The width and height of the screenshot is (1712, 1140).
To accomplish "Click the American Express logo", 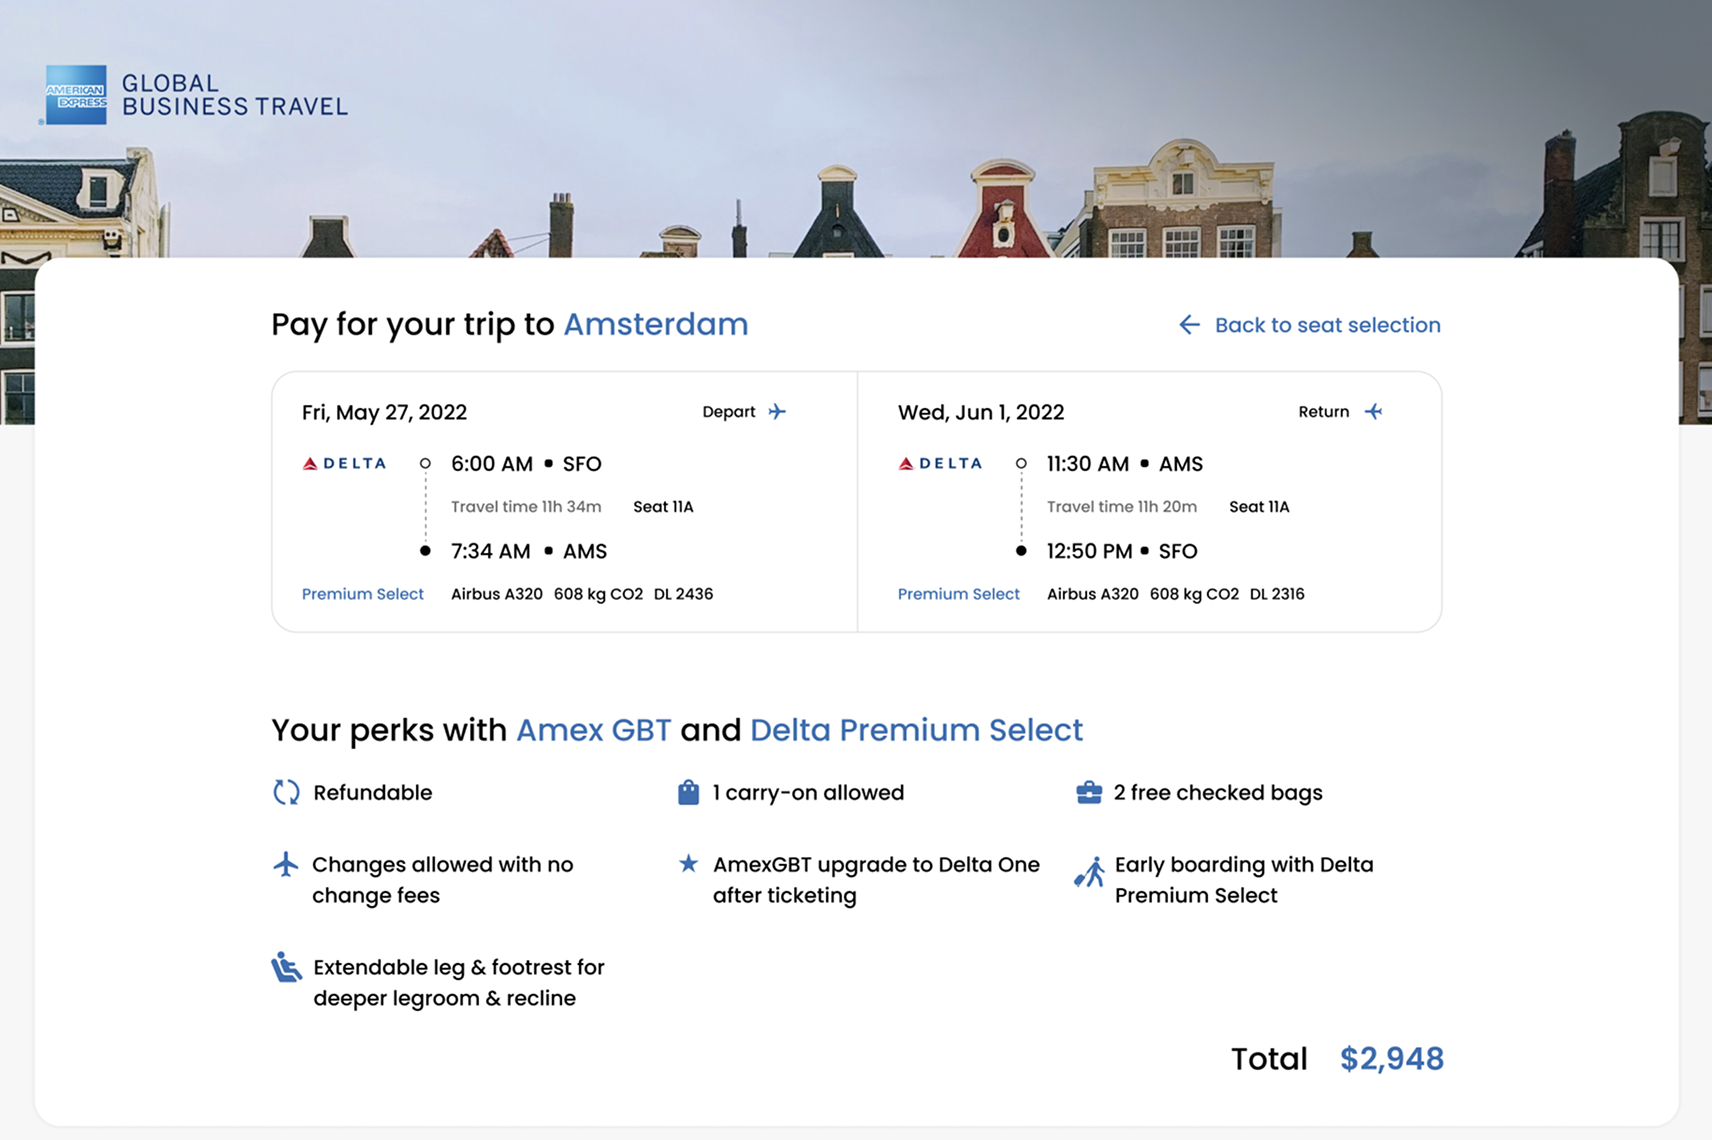I will (76, 95).
